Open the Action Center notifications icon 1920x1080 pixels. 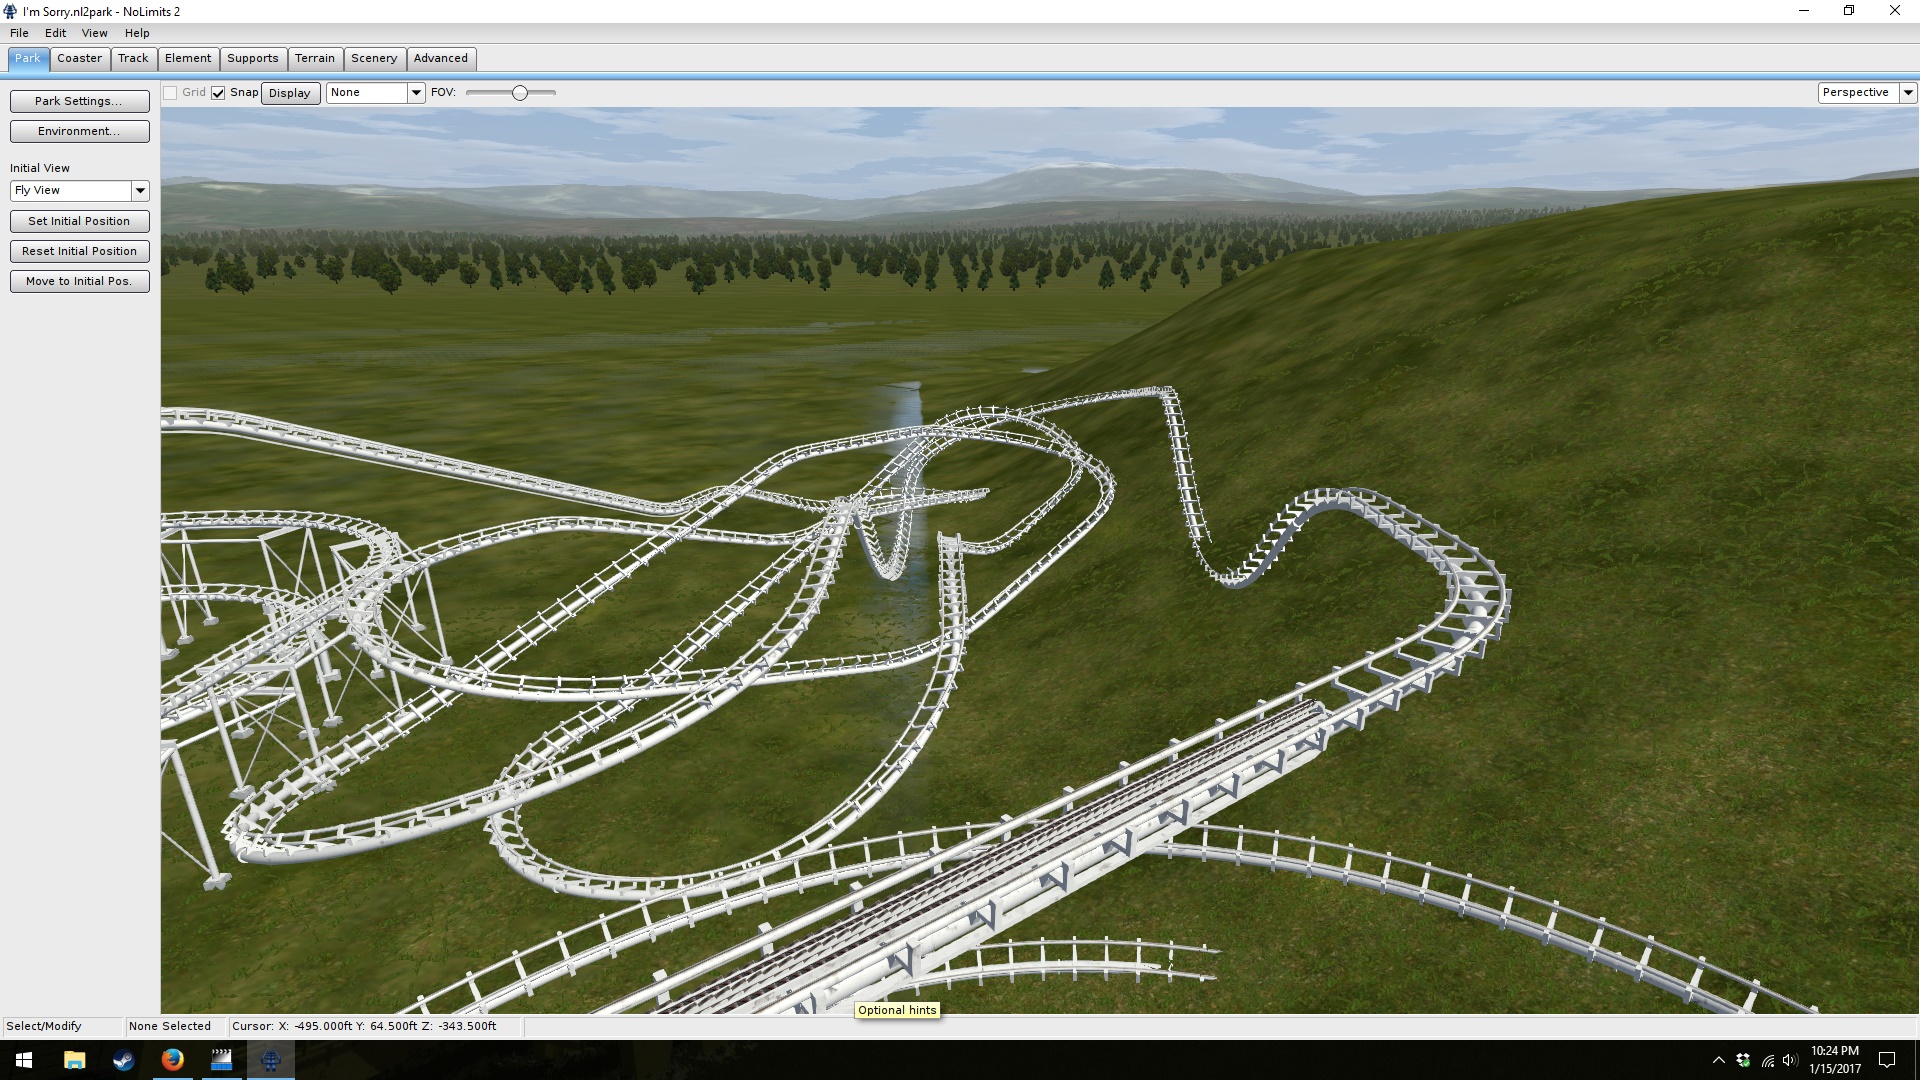click(1887, 1060)
